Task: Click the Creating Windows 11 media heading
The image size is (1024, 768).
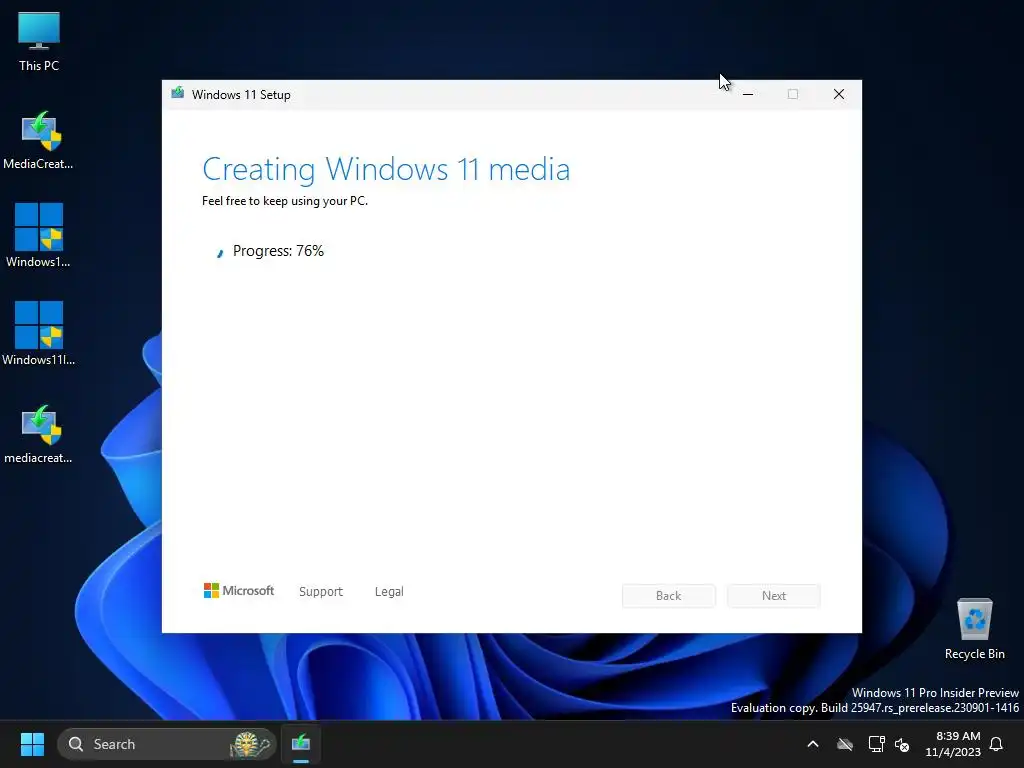Action: pos(386,169)
